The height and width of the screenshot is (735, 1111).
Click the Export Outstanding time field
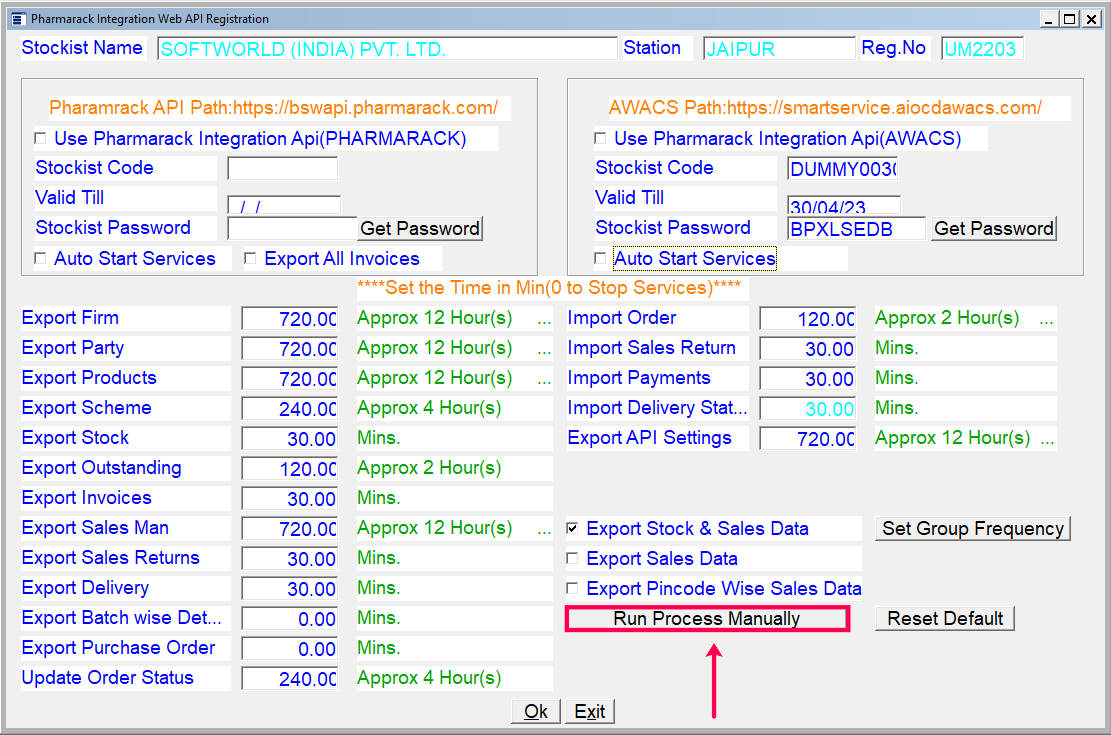[x=290, y=469]
